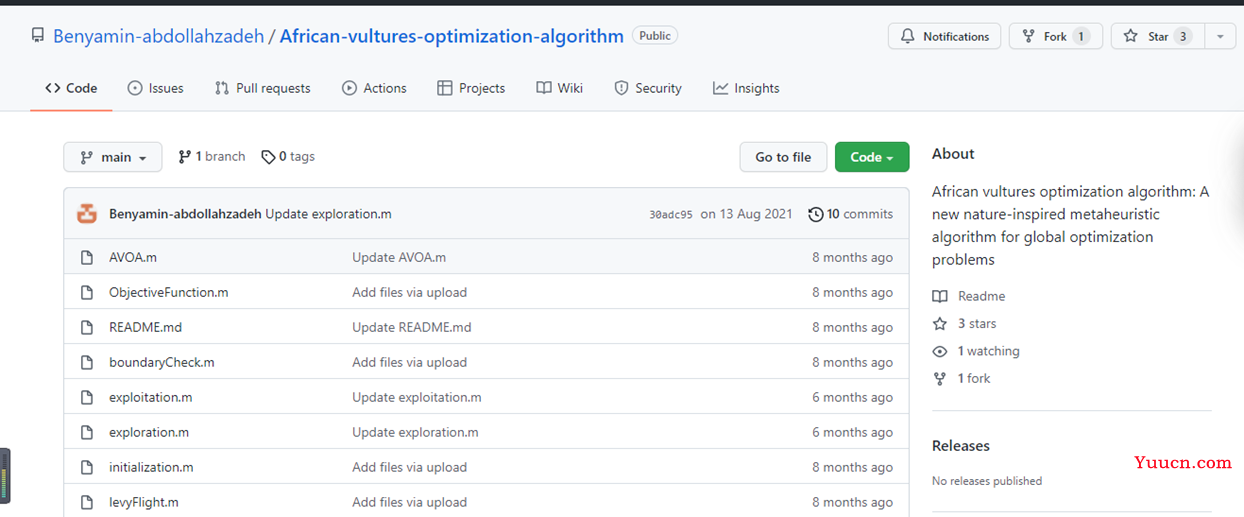Open the Star list dropdown arrow
The image size is (1244, 517).
tap(1220, 36)
